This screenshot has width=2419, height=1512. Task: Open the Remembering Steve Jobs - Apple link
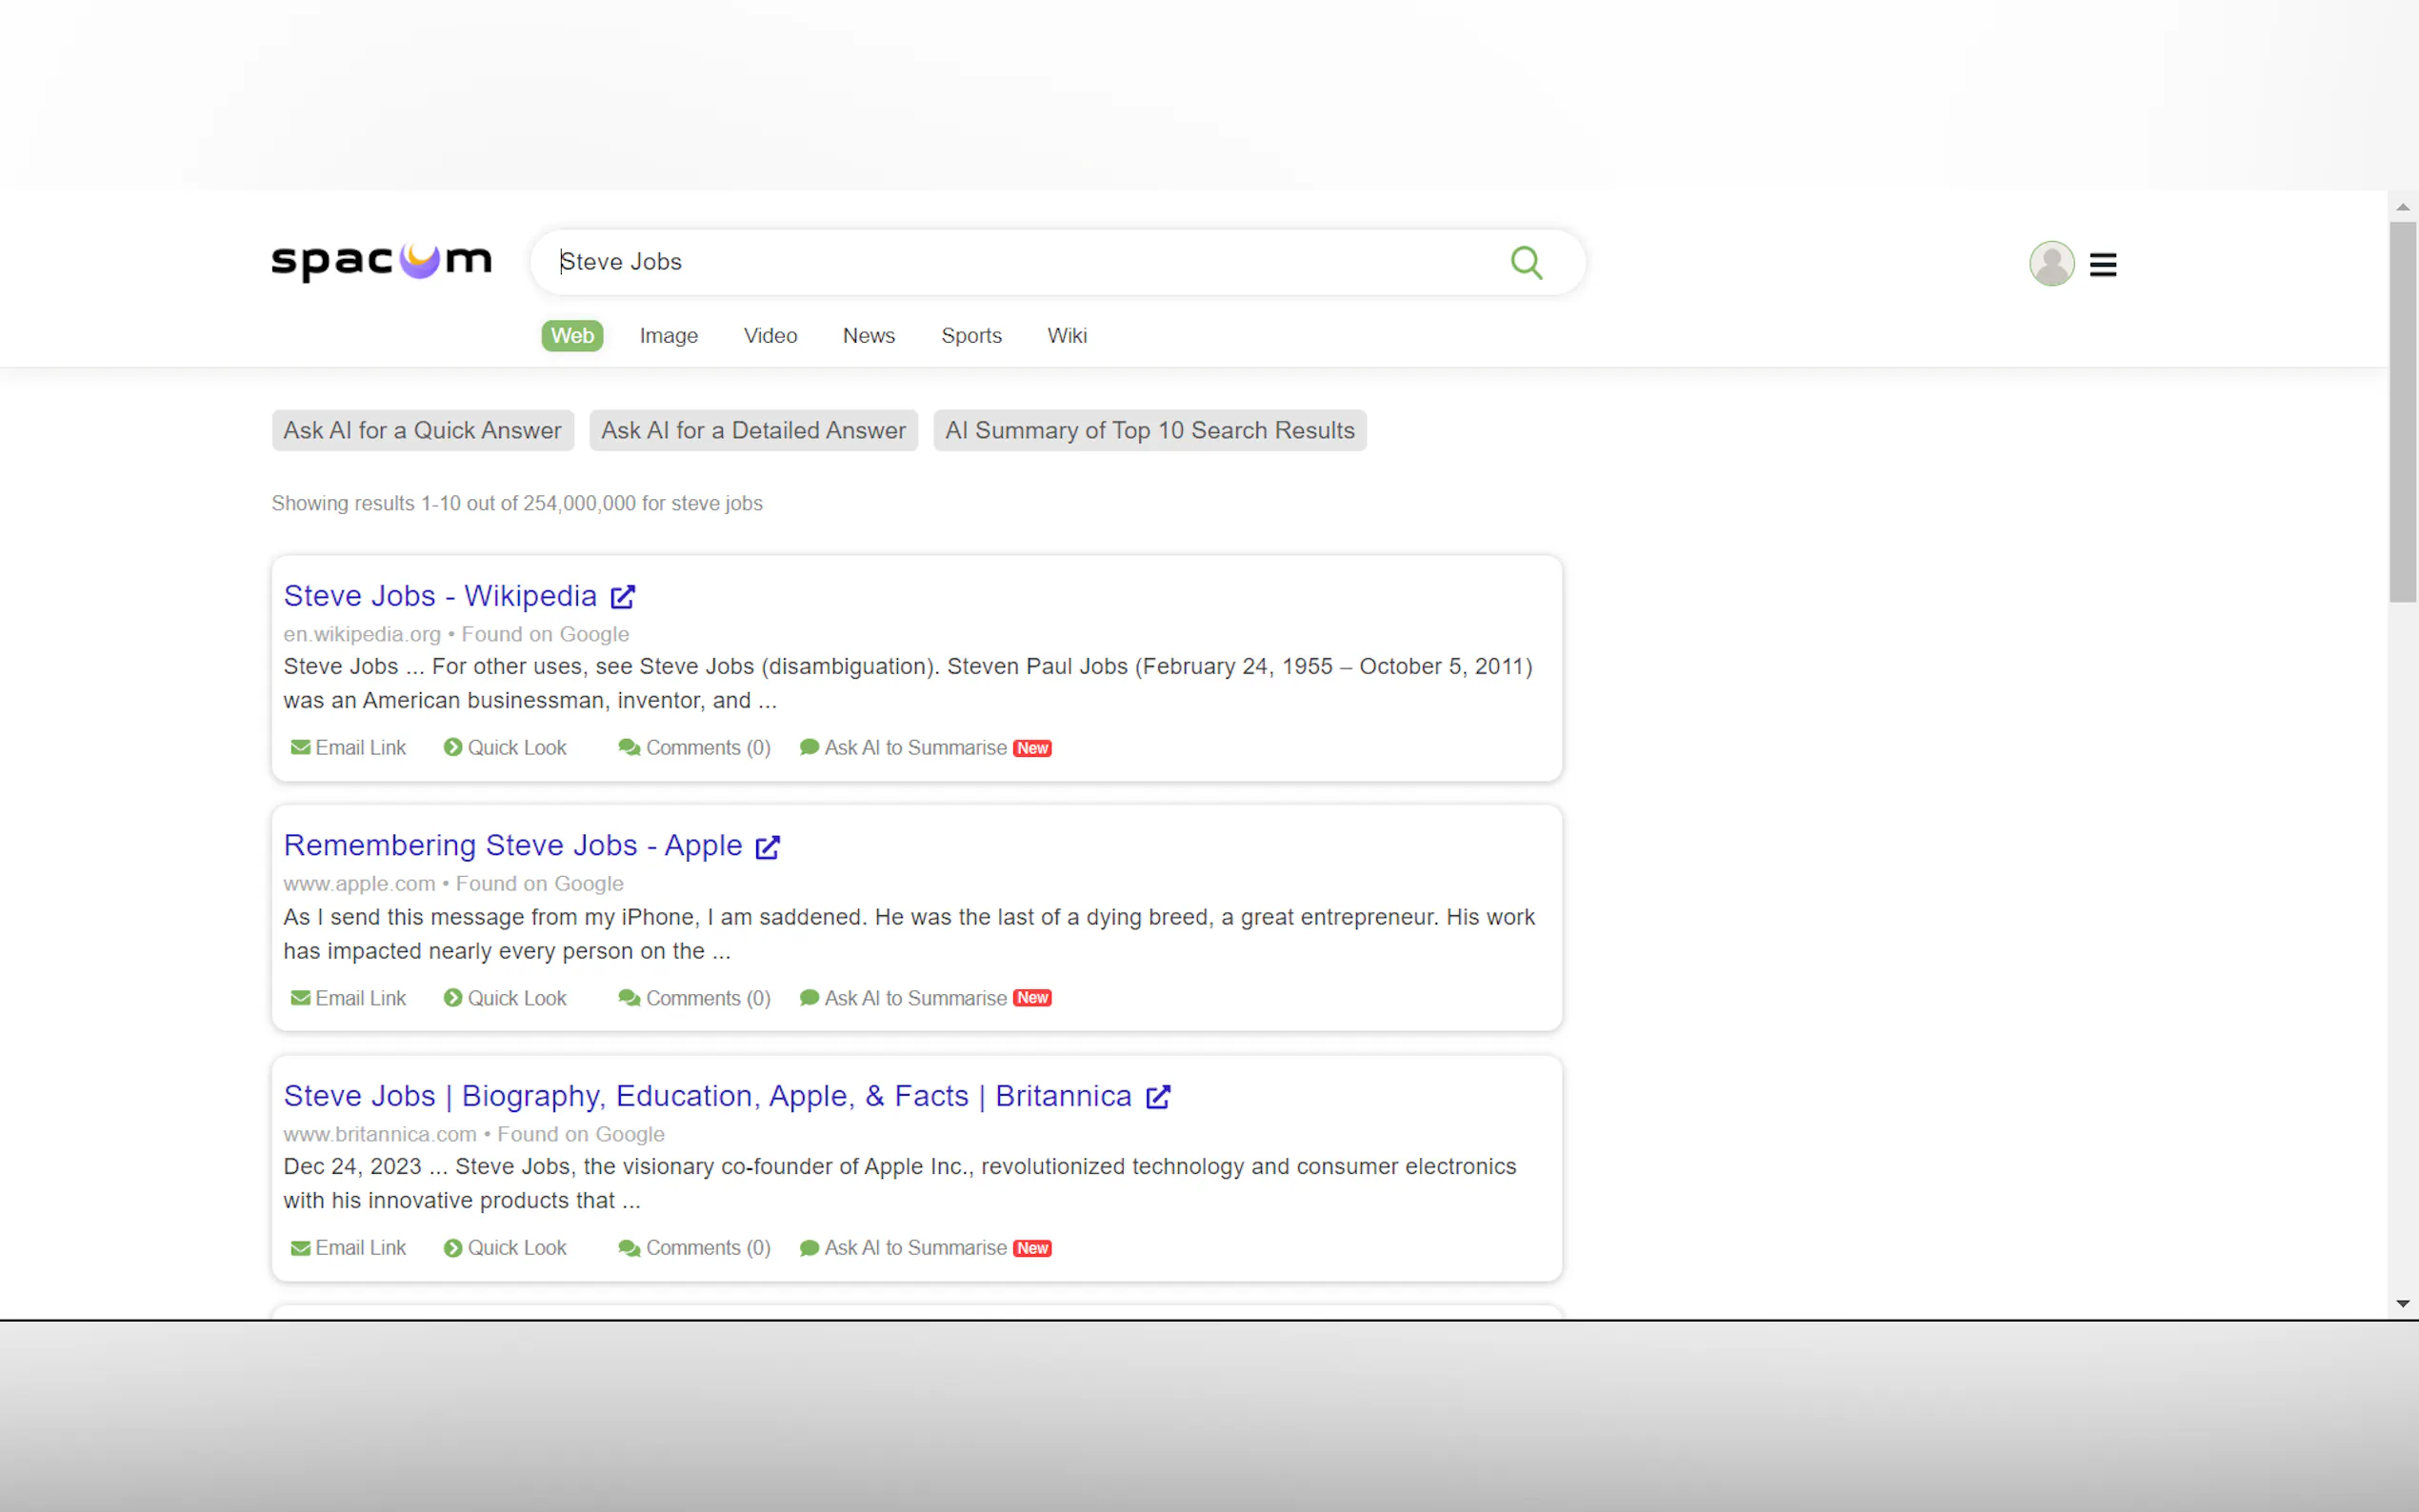[512, 846]
